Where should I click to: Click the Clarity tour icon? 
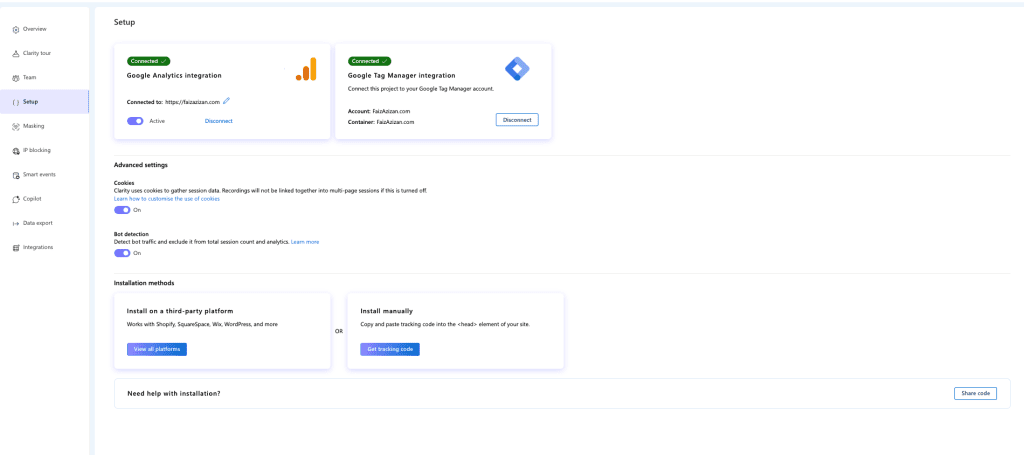pyautogui.click(x=16, y=53)
